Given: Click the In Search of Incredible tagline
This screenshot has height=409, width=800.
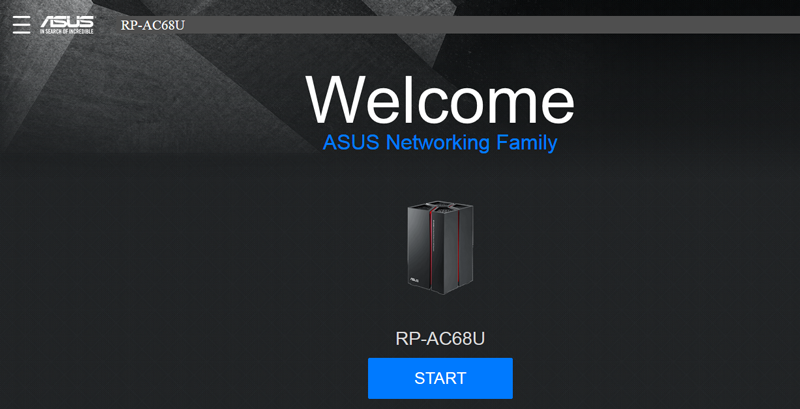Looking at the screenshot, I should [x=67, y=31].
